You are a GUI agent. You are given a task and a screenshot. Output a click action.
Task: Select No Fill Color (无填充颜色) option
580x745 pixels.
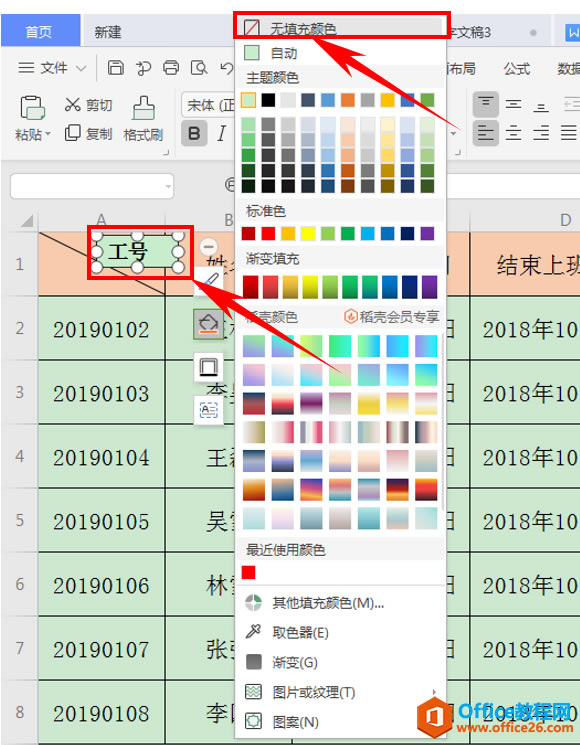[x=341, y=29]
